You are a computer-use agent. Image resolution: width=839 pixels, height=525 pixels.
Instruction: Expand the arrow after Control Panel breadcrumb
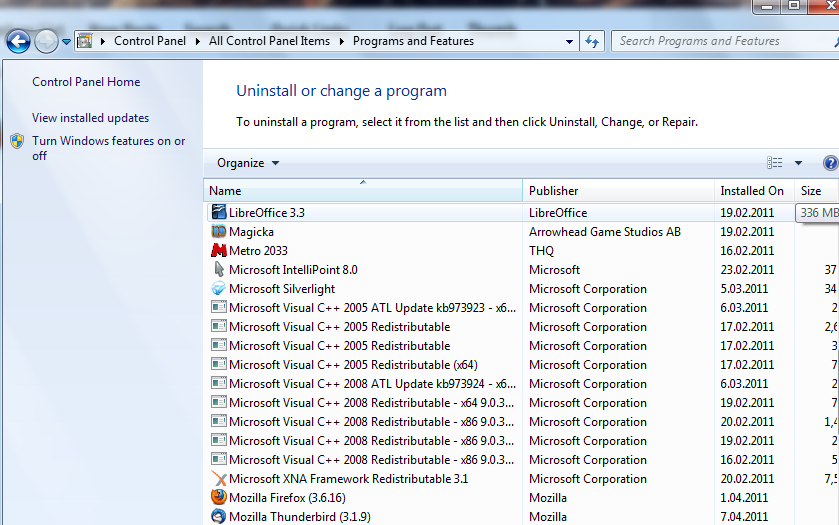click(x=197, y=41)
